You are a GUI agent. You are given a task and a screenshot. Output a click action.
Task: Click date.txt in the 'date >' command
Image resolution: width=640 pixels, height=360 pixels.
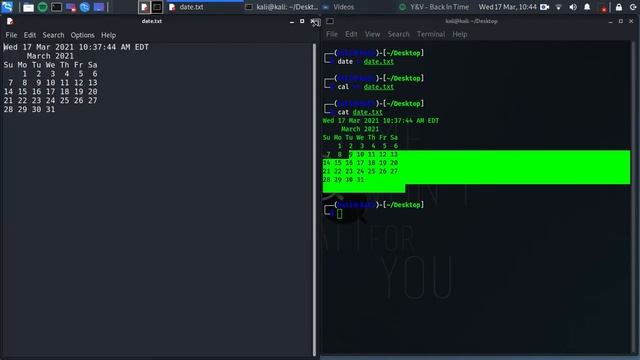(x=379, y=62)
